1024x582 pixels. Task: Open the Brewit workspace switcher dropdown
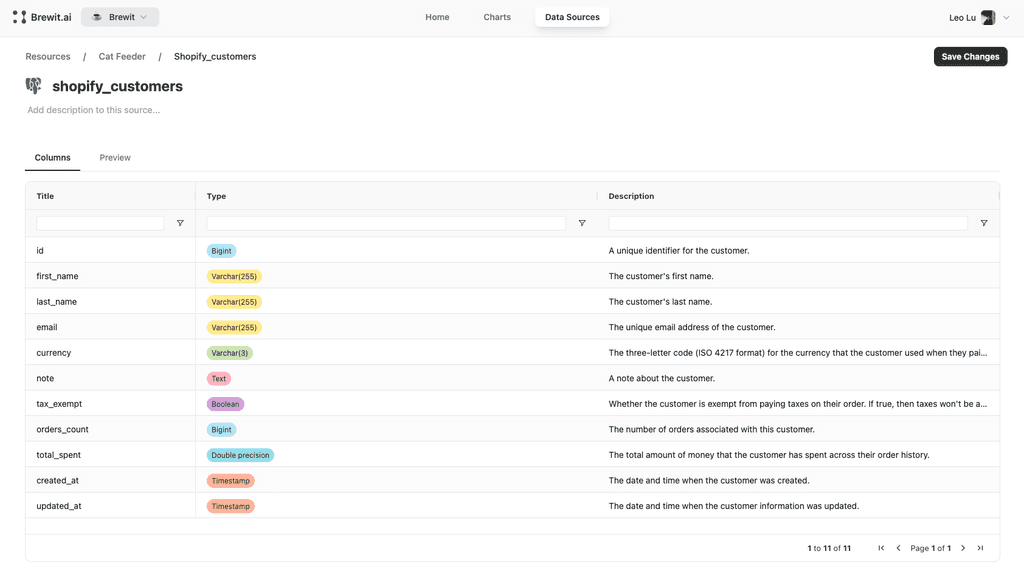(119, 16)
